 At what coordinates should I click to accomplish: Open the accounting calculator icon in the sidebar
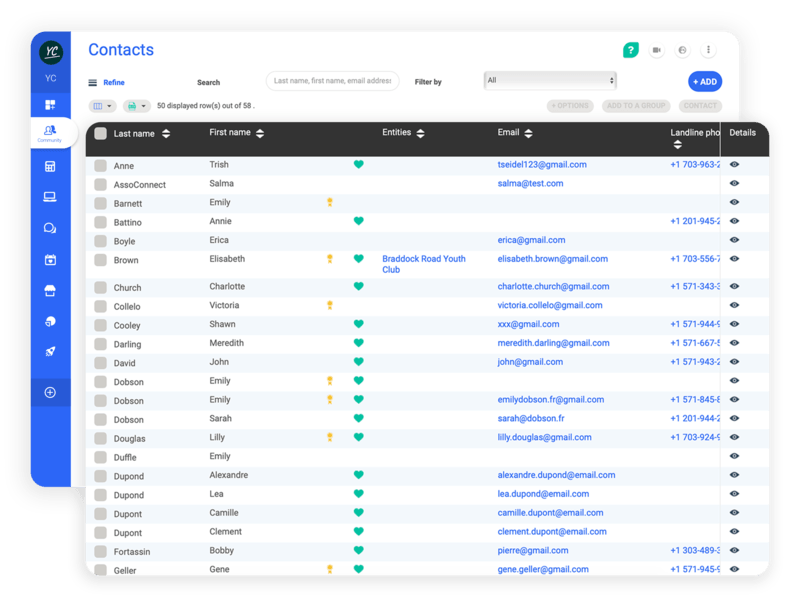tap(50, 166)
